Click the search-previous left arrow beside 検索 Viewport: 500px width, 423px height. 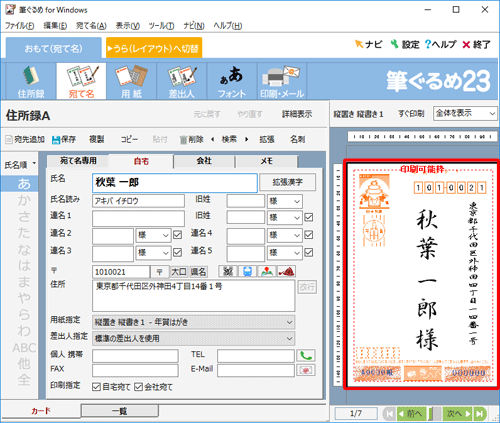click(213, 139)
